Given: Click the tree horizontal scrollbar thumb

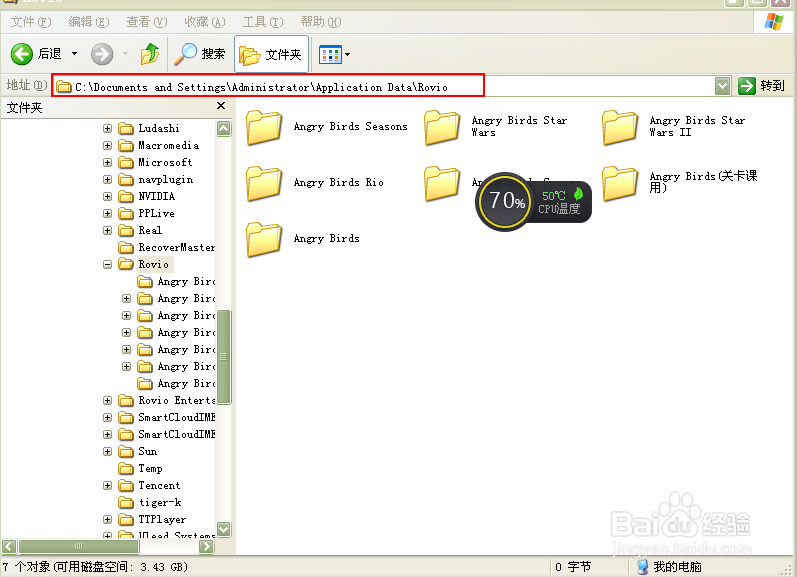Looking at the screenshot, I should pyautogui.click(x=78, y=546).
